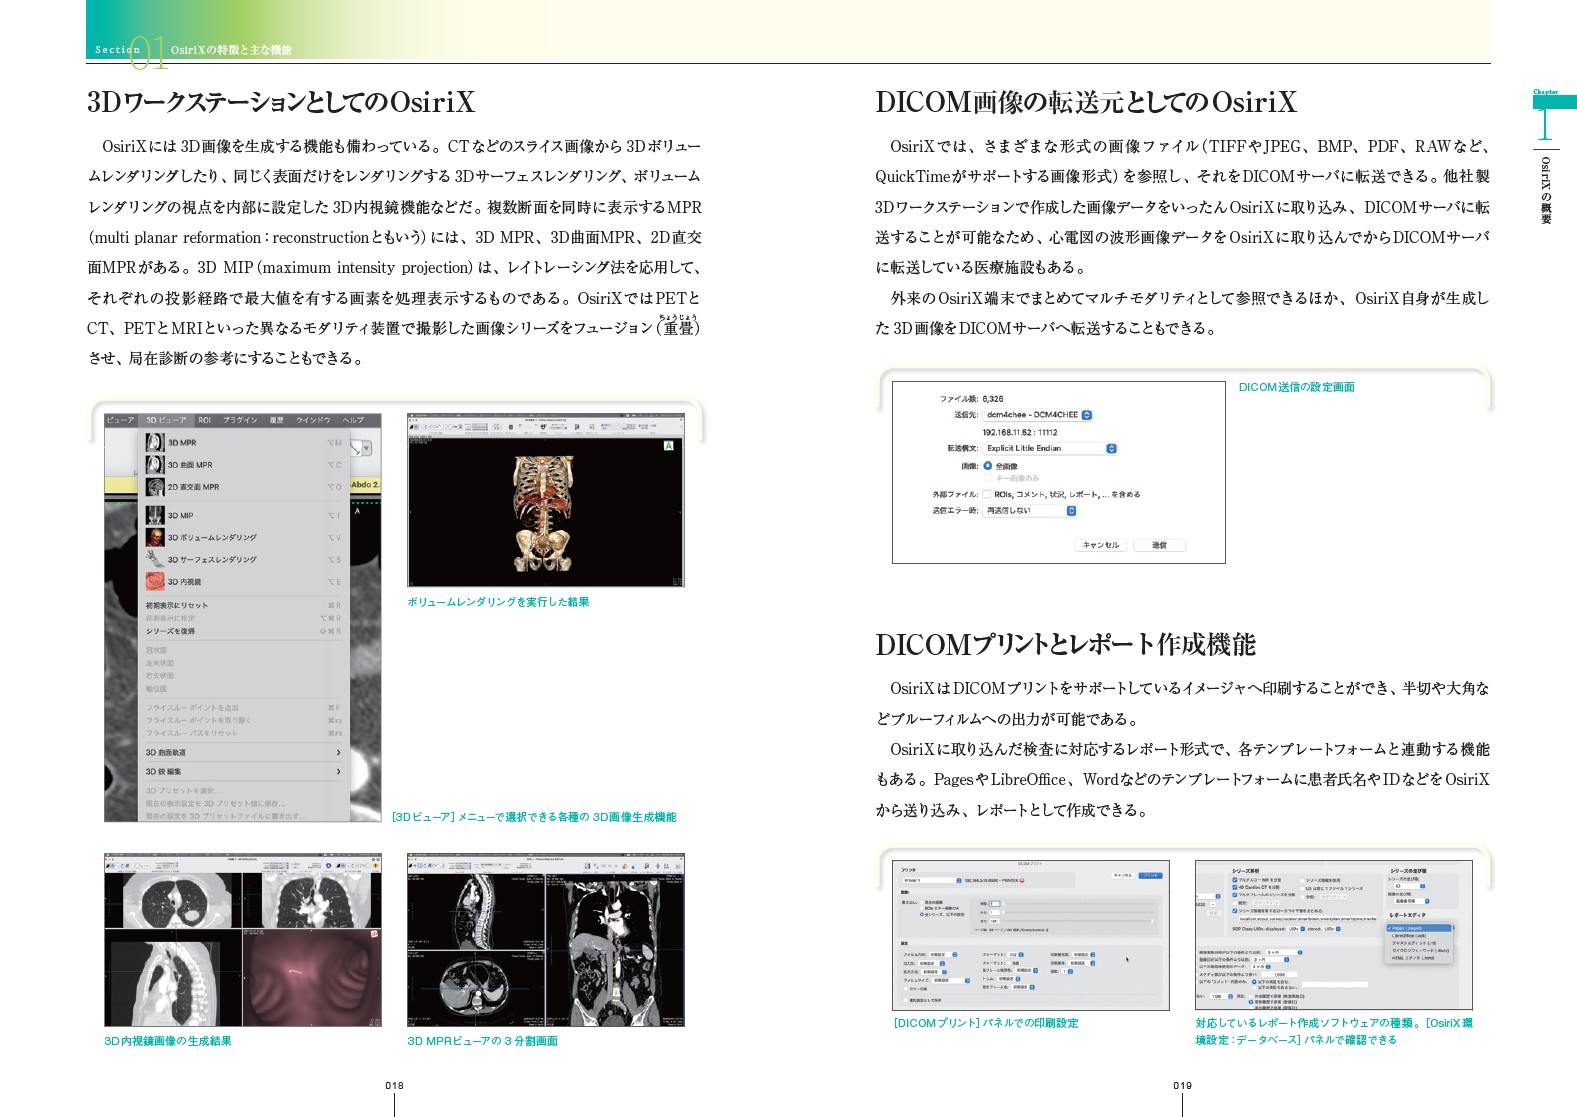
Task: Click the blue プリント button
Action: click(x=1150, y=875)
